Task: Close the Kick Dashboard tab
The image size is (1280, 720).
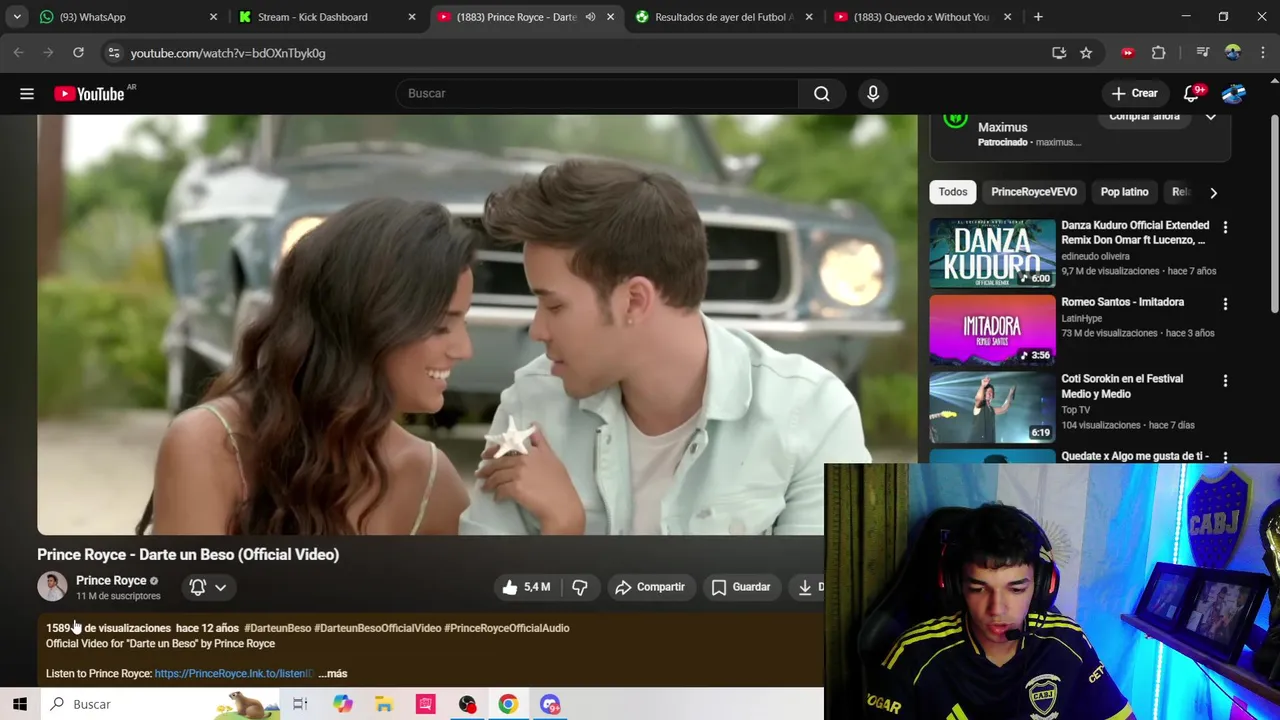Action: 411,17
